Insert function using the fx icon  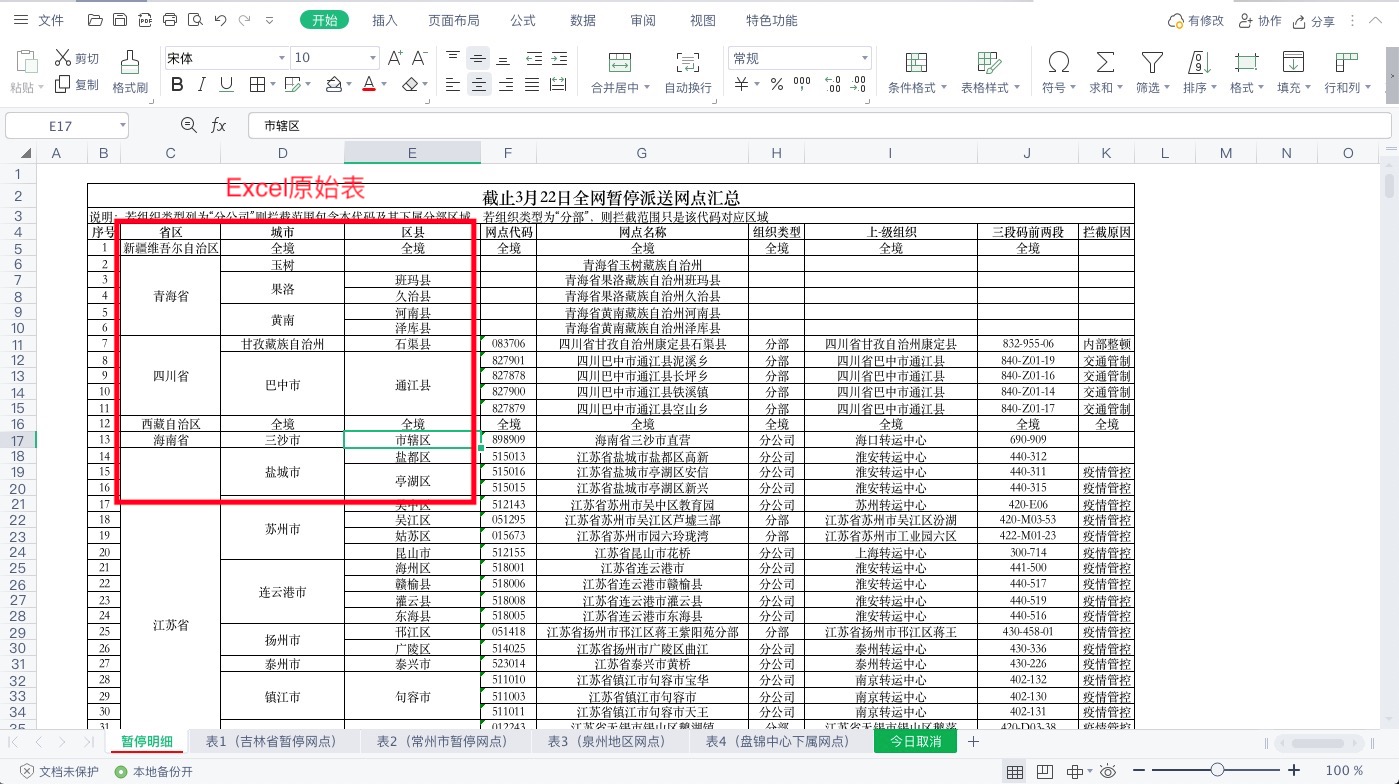point(218,125)
